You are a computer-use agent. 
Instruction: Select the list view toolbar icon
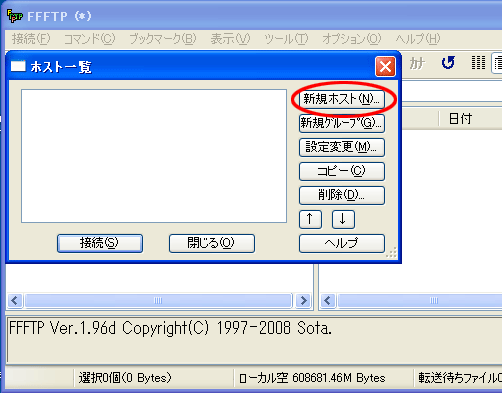pyautogui.click(x=478, y=63)
